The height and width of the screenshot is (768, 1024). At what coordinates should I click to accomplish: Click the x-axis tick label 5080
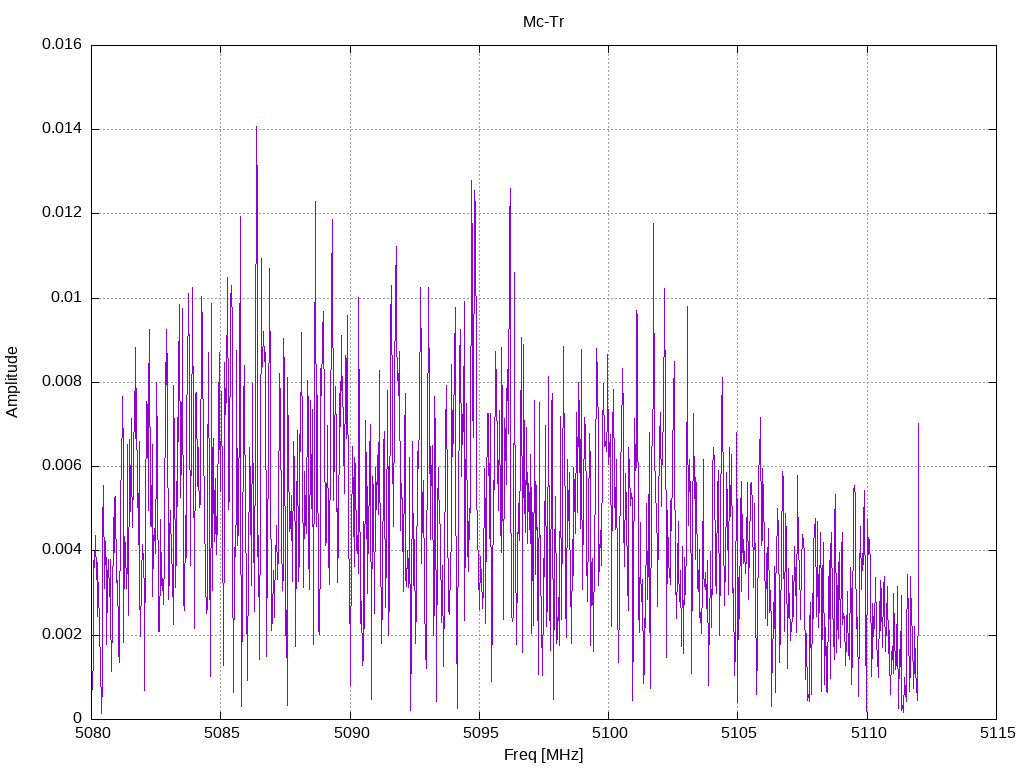pos(92,733)
